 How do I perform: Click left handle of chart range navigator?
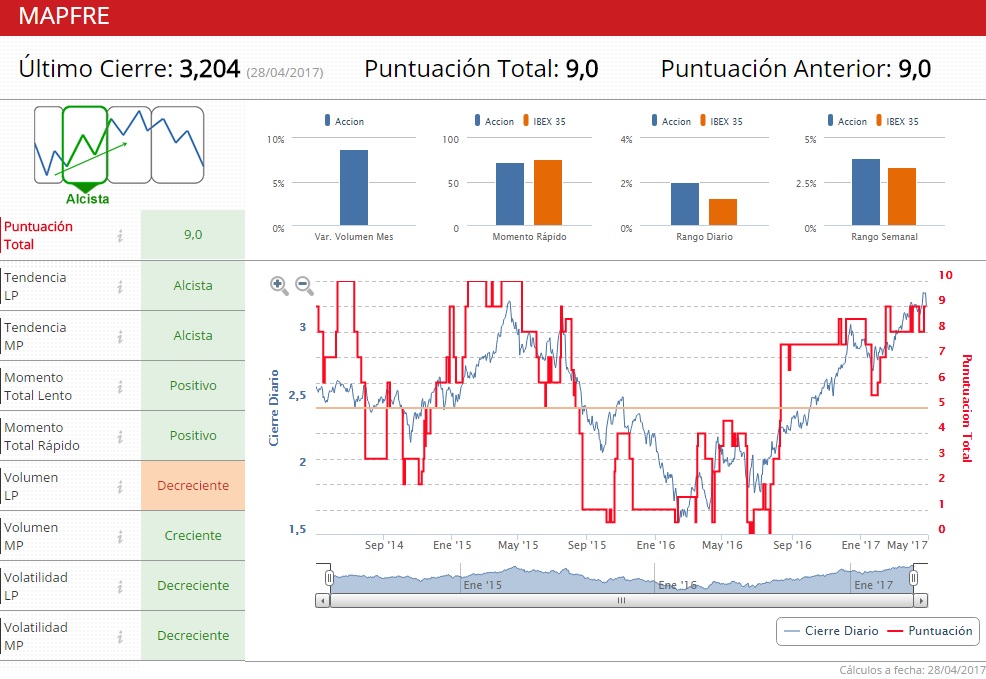click(x=329, y=578)
